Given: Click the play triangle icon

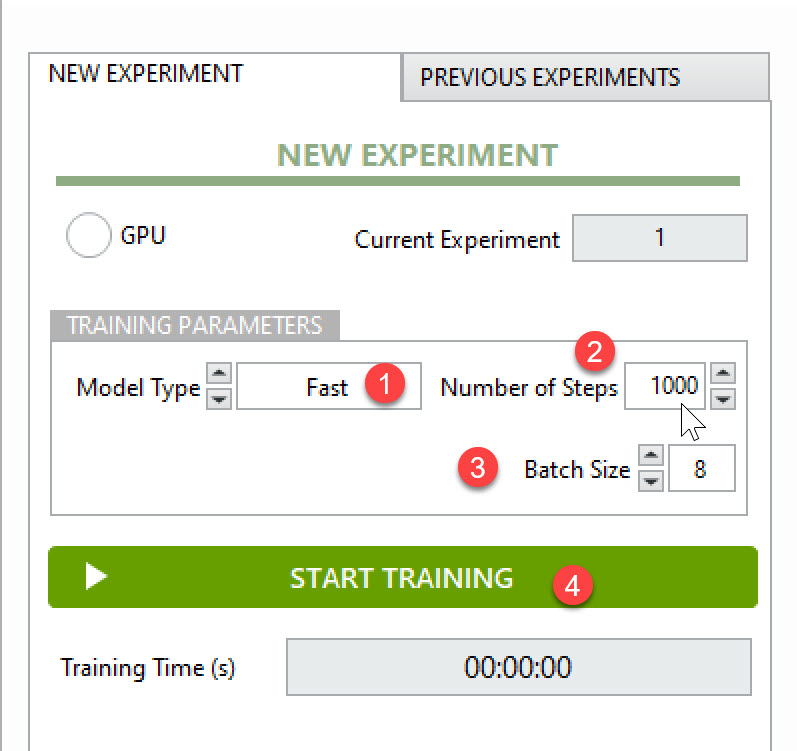Looking at the screenshot, I should point(96,577).
